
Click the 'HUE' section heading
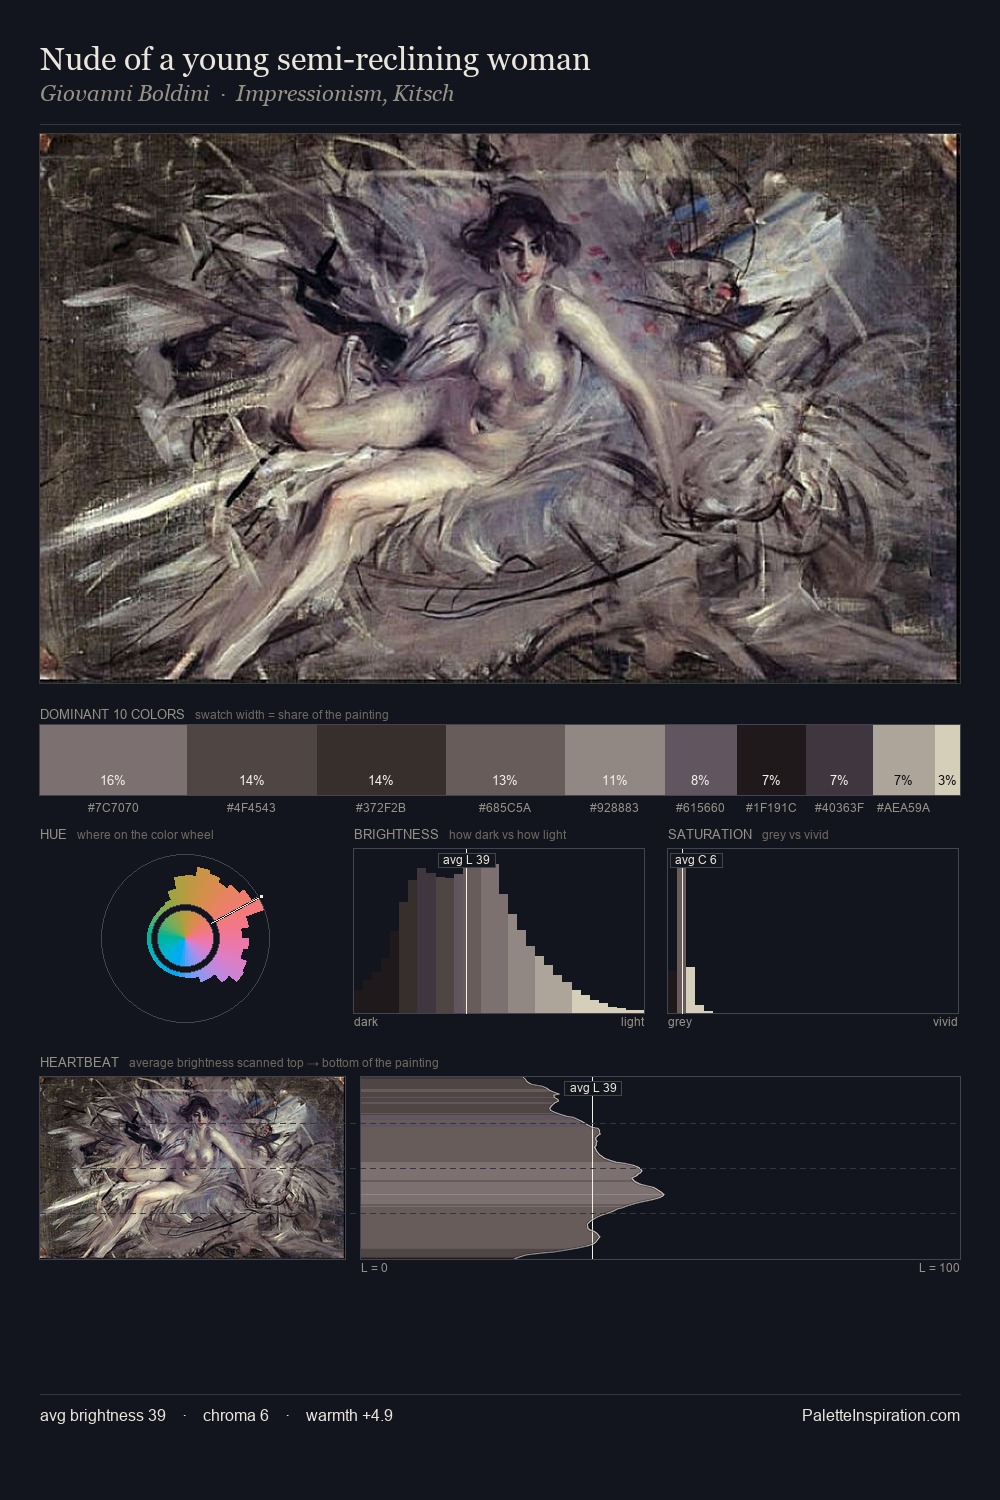click(x=53, y=834)
